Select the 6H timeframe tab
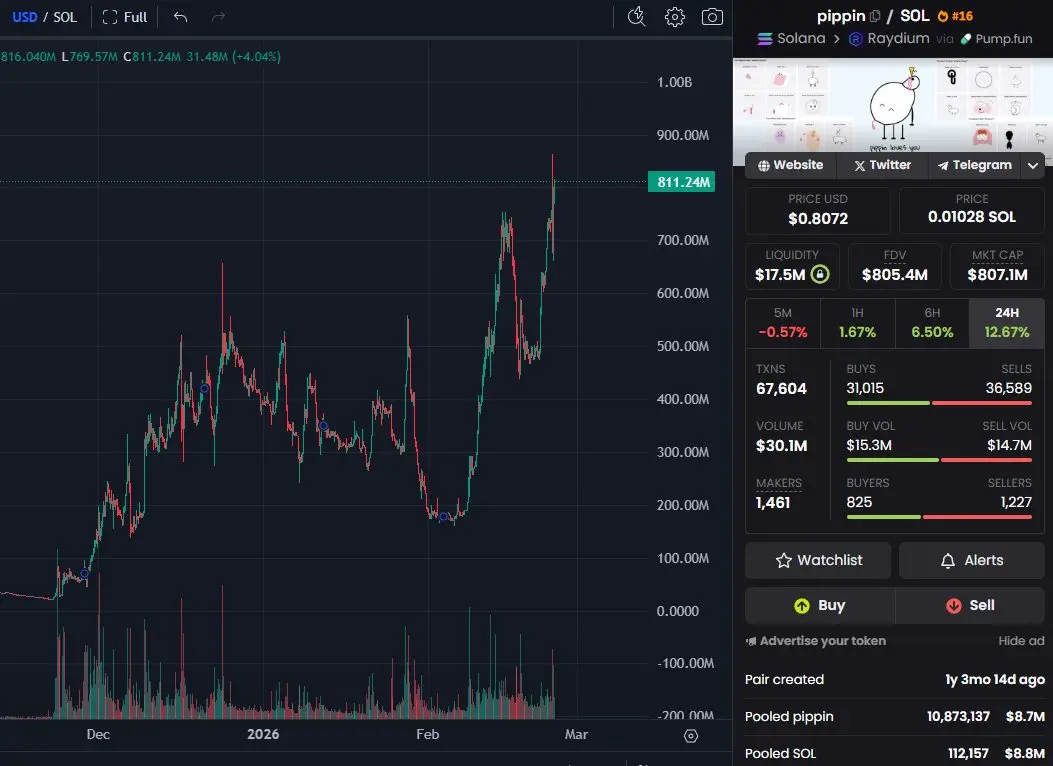 (x=932, y=323)
